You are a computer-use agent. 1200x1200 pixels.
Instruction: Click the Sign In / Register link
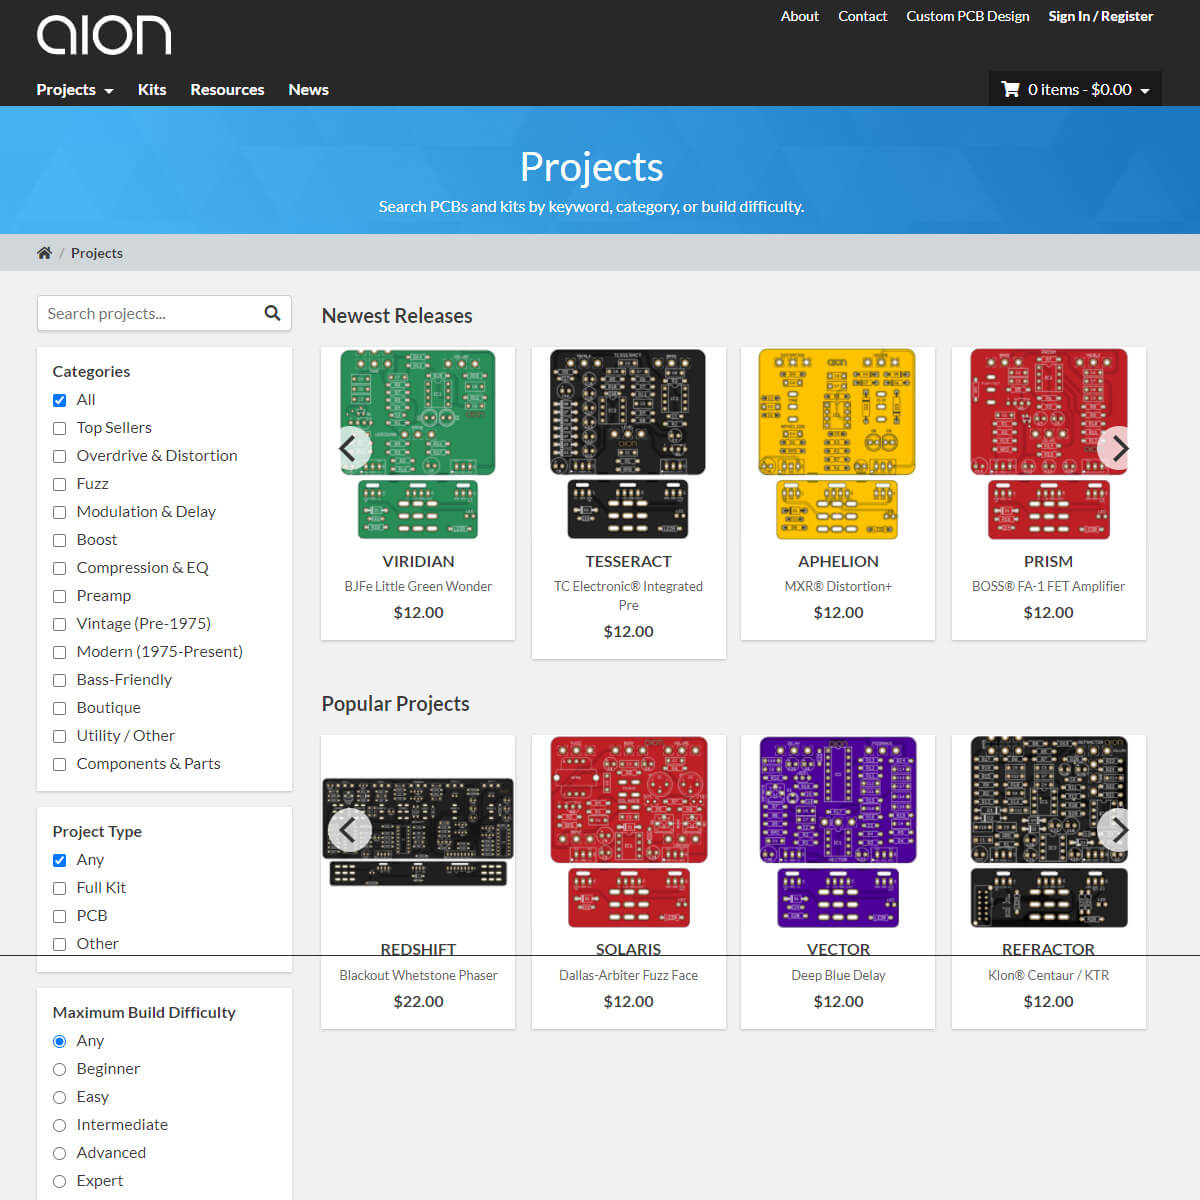(1100, 16)
